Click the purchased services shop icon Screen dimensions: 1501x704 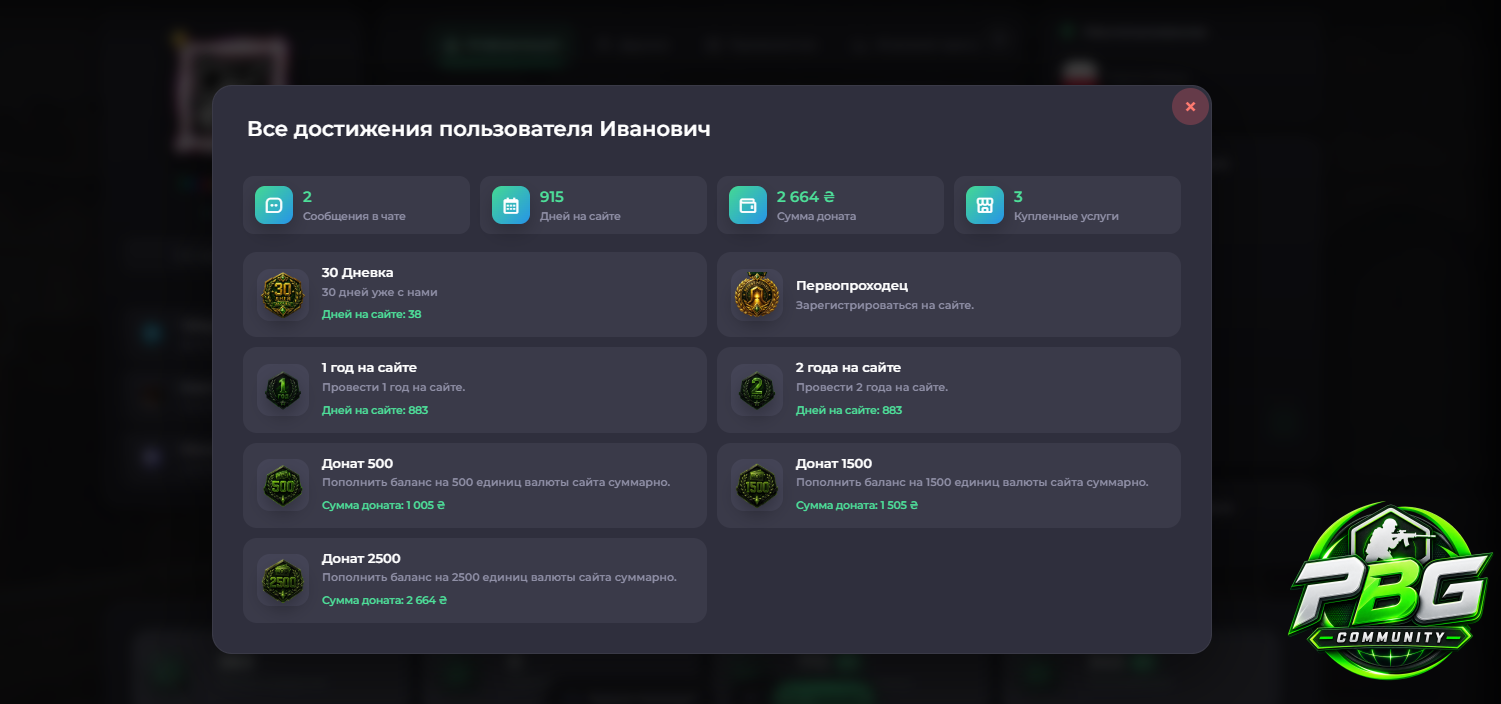pos(985,205)
